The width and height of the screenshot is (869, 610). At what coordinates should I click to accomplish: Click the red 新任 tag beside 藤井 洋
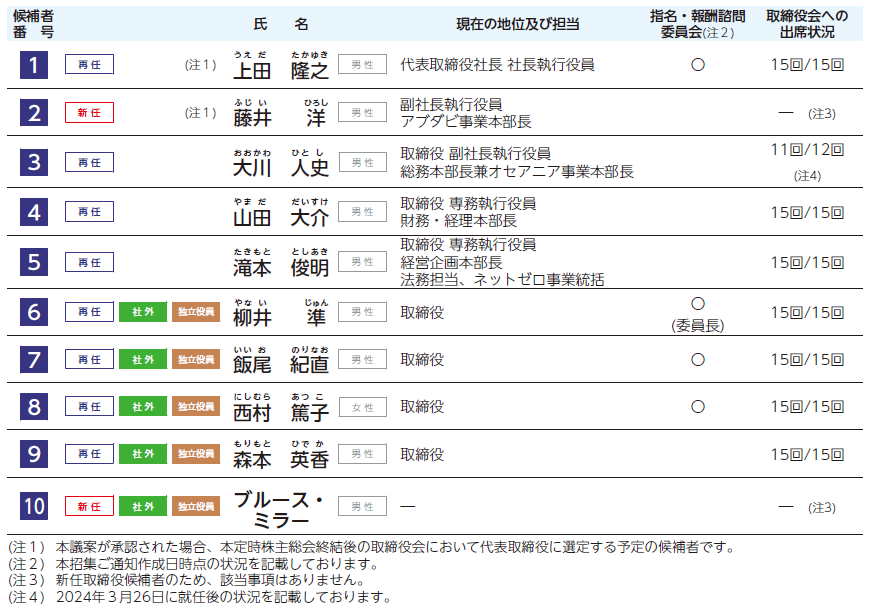(x=89, y=113)
